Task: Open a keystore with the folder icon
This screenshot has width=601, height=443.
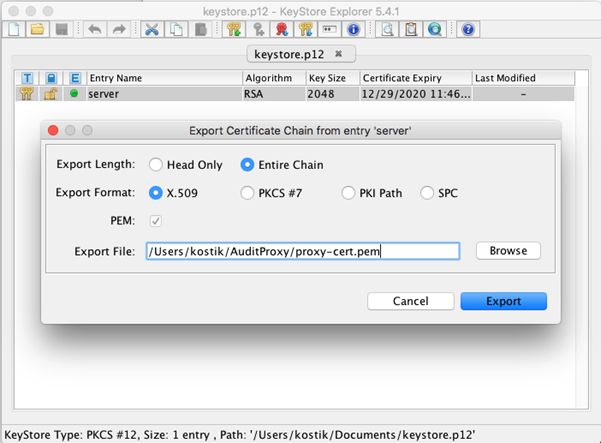Action: click(38, 29)
